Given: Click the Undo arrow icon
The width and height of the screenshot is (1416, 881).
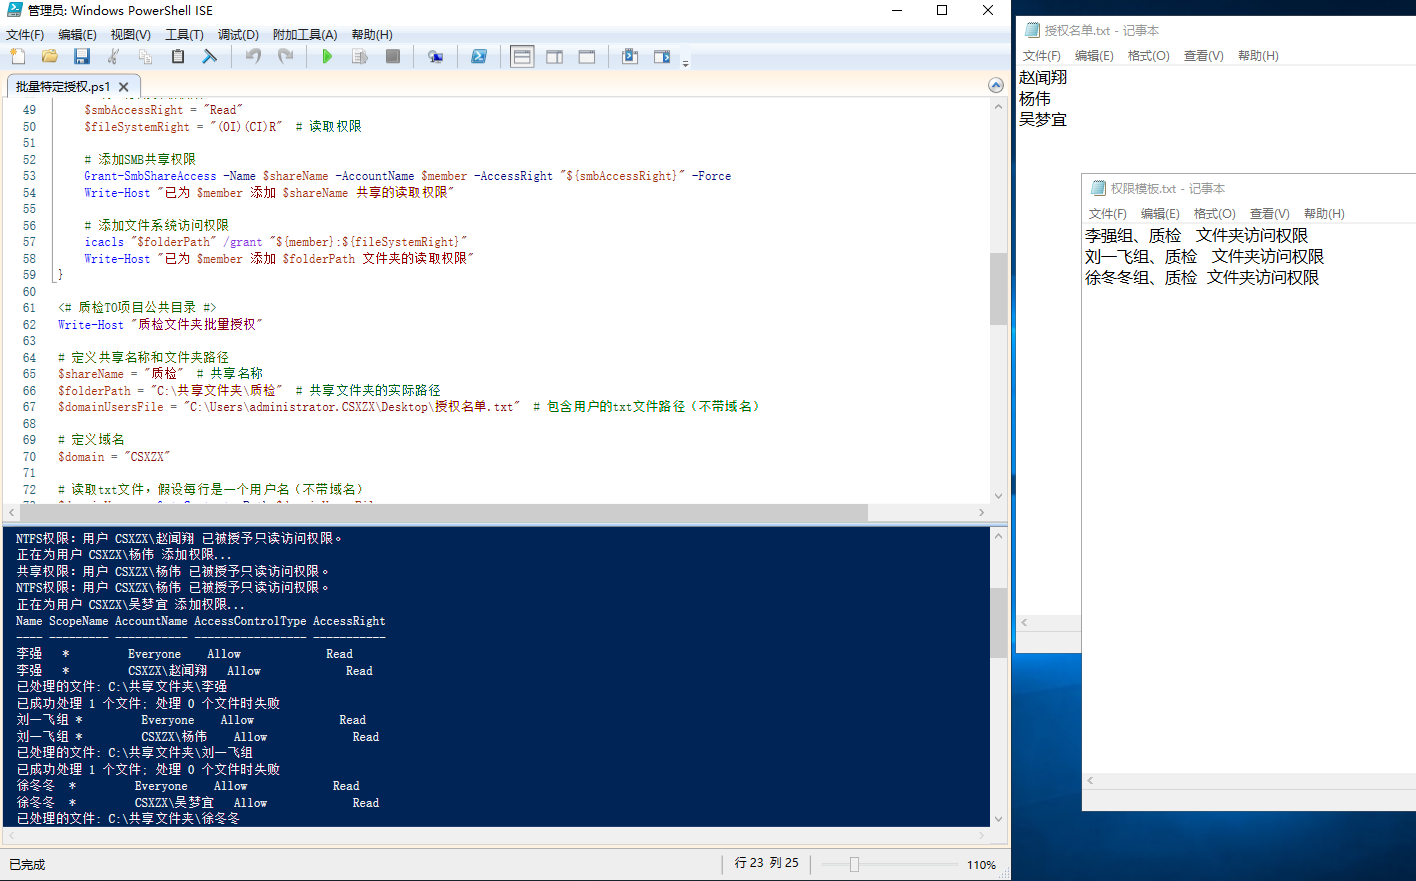Looking at the screenshot, I should point(253,57).
